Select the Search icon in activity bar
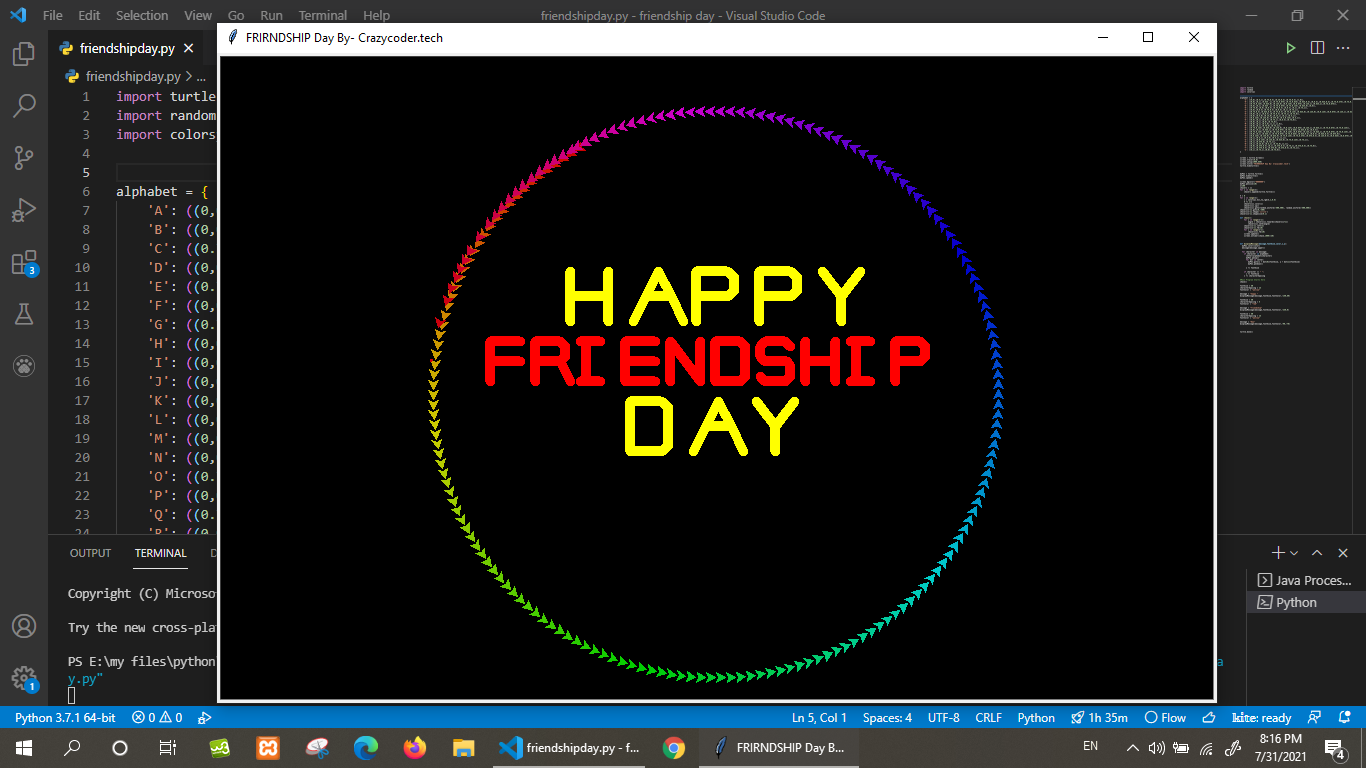Viewport: 1366px width, 768px height. [x=23, y=105]
